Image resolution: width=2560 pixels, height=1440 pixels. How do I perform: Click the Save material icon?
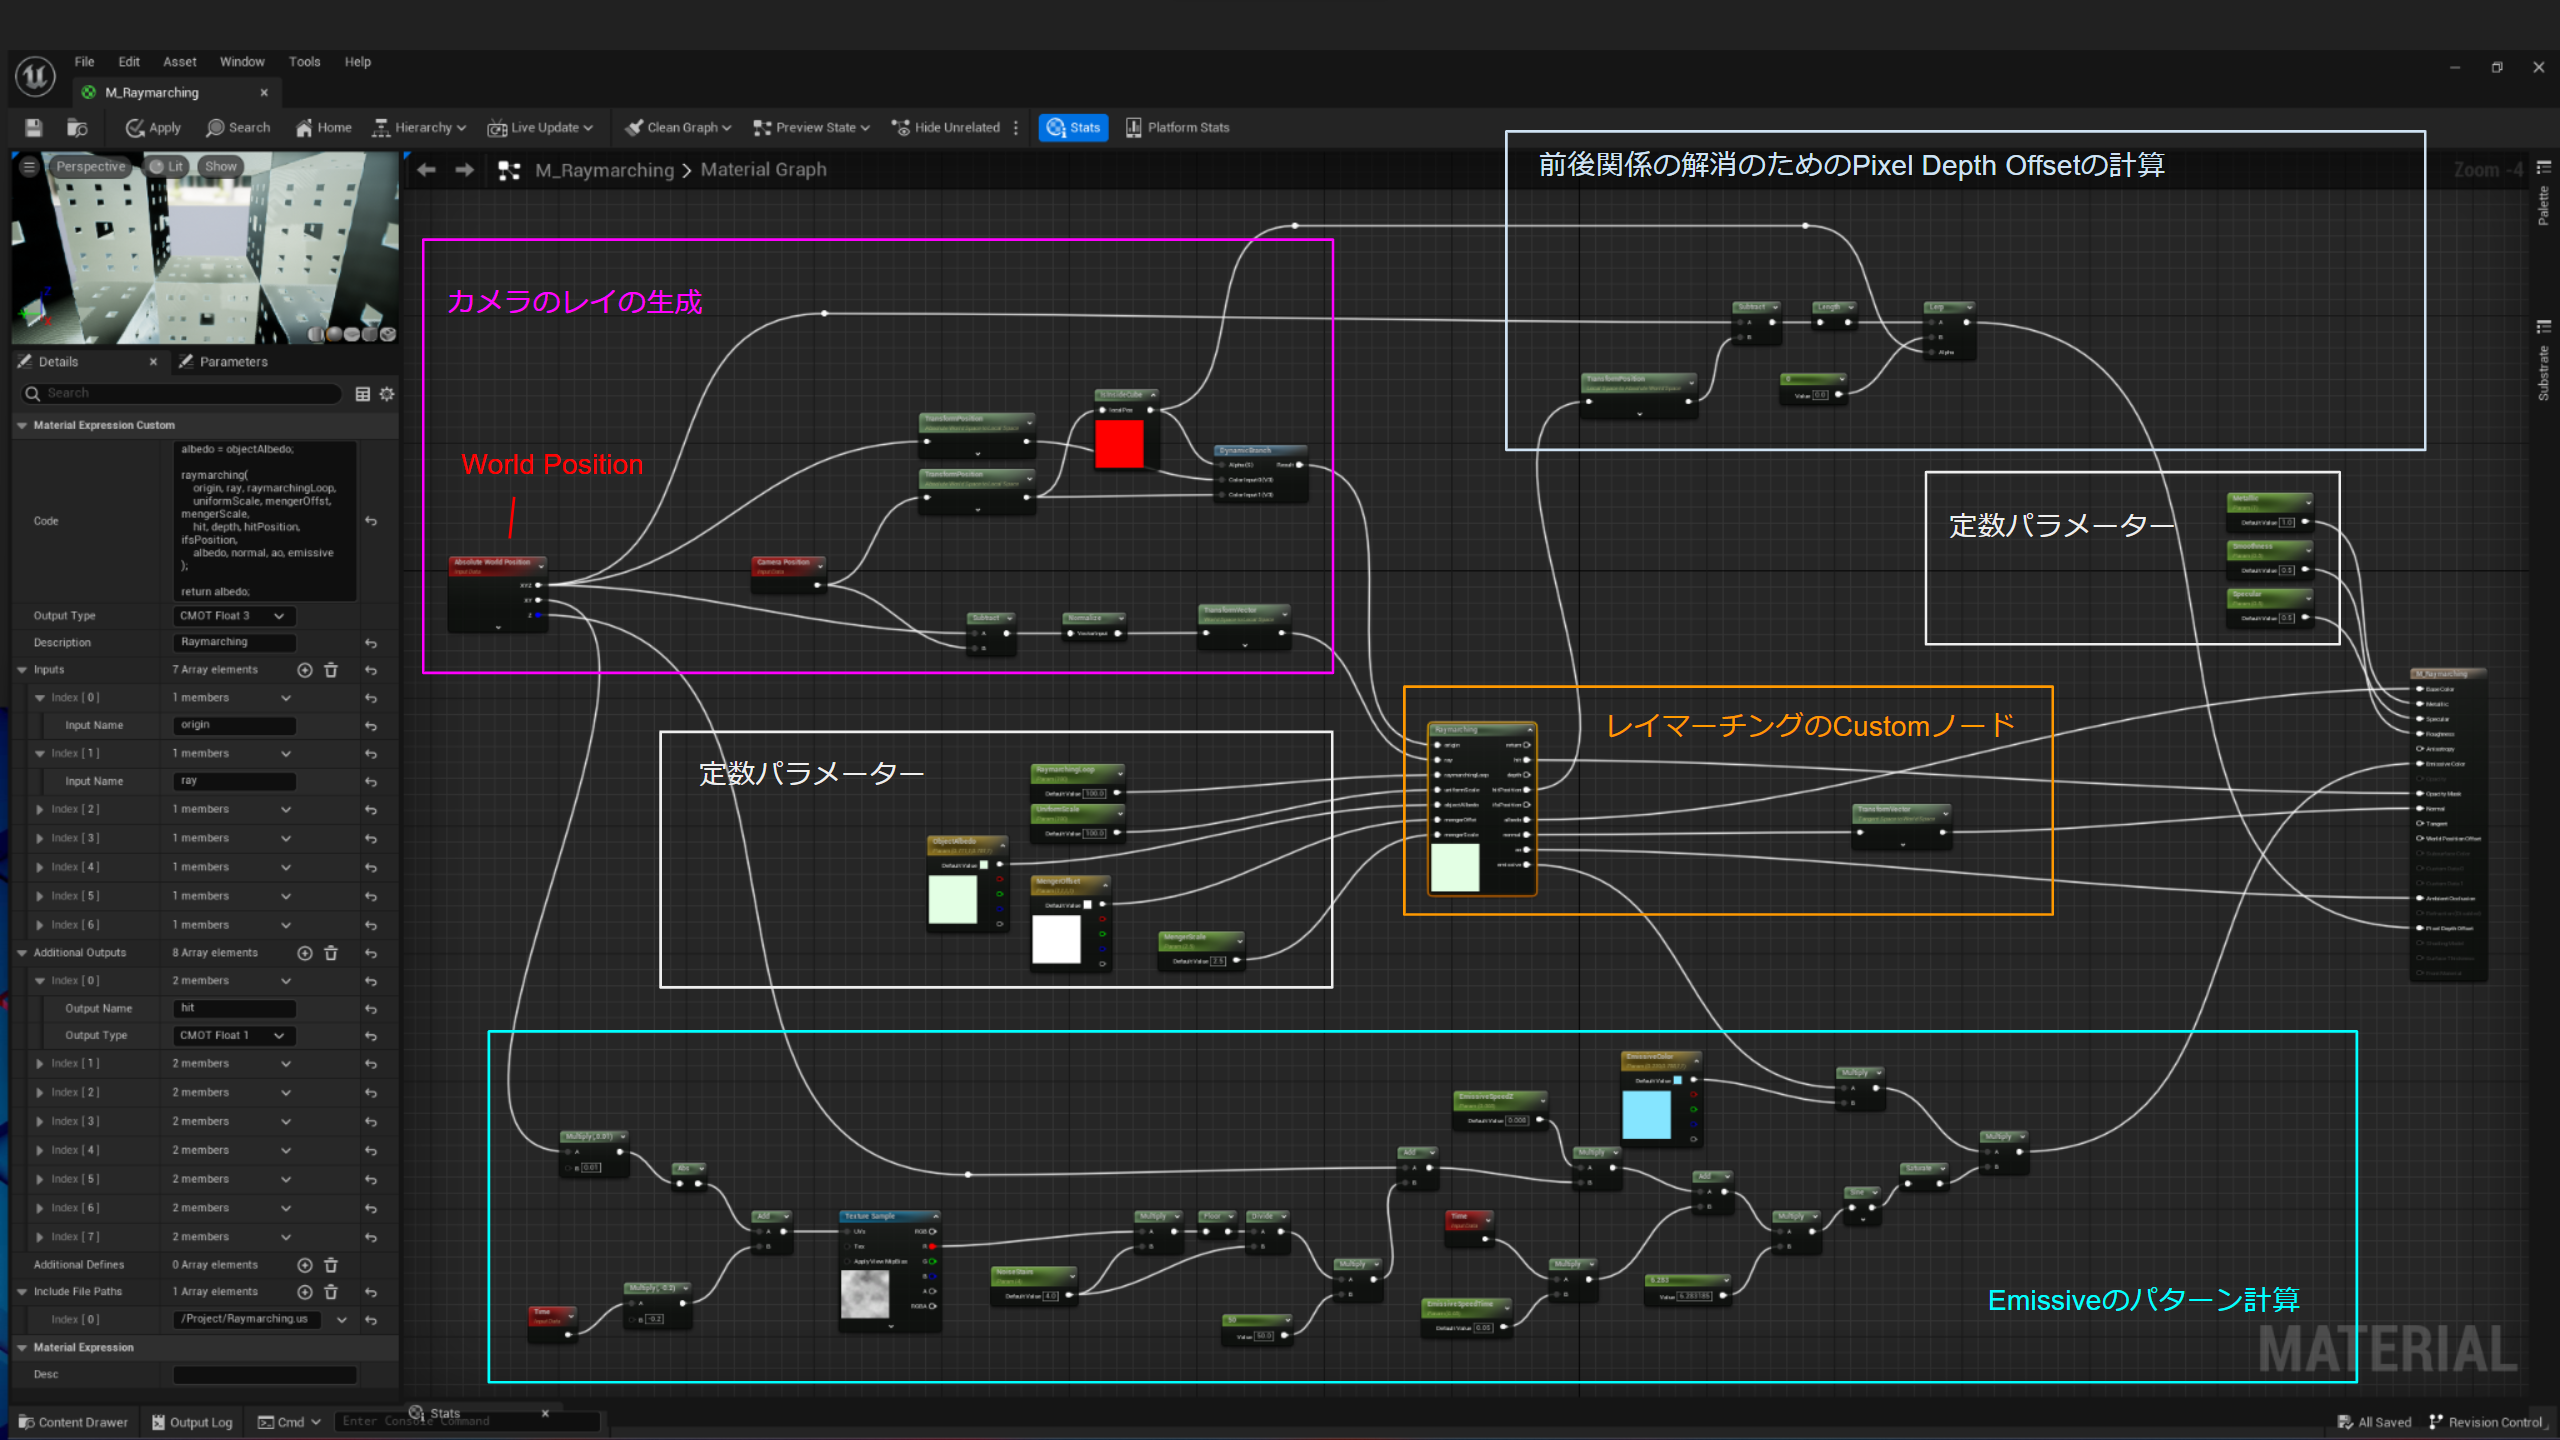33,128
